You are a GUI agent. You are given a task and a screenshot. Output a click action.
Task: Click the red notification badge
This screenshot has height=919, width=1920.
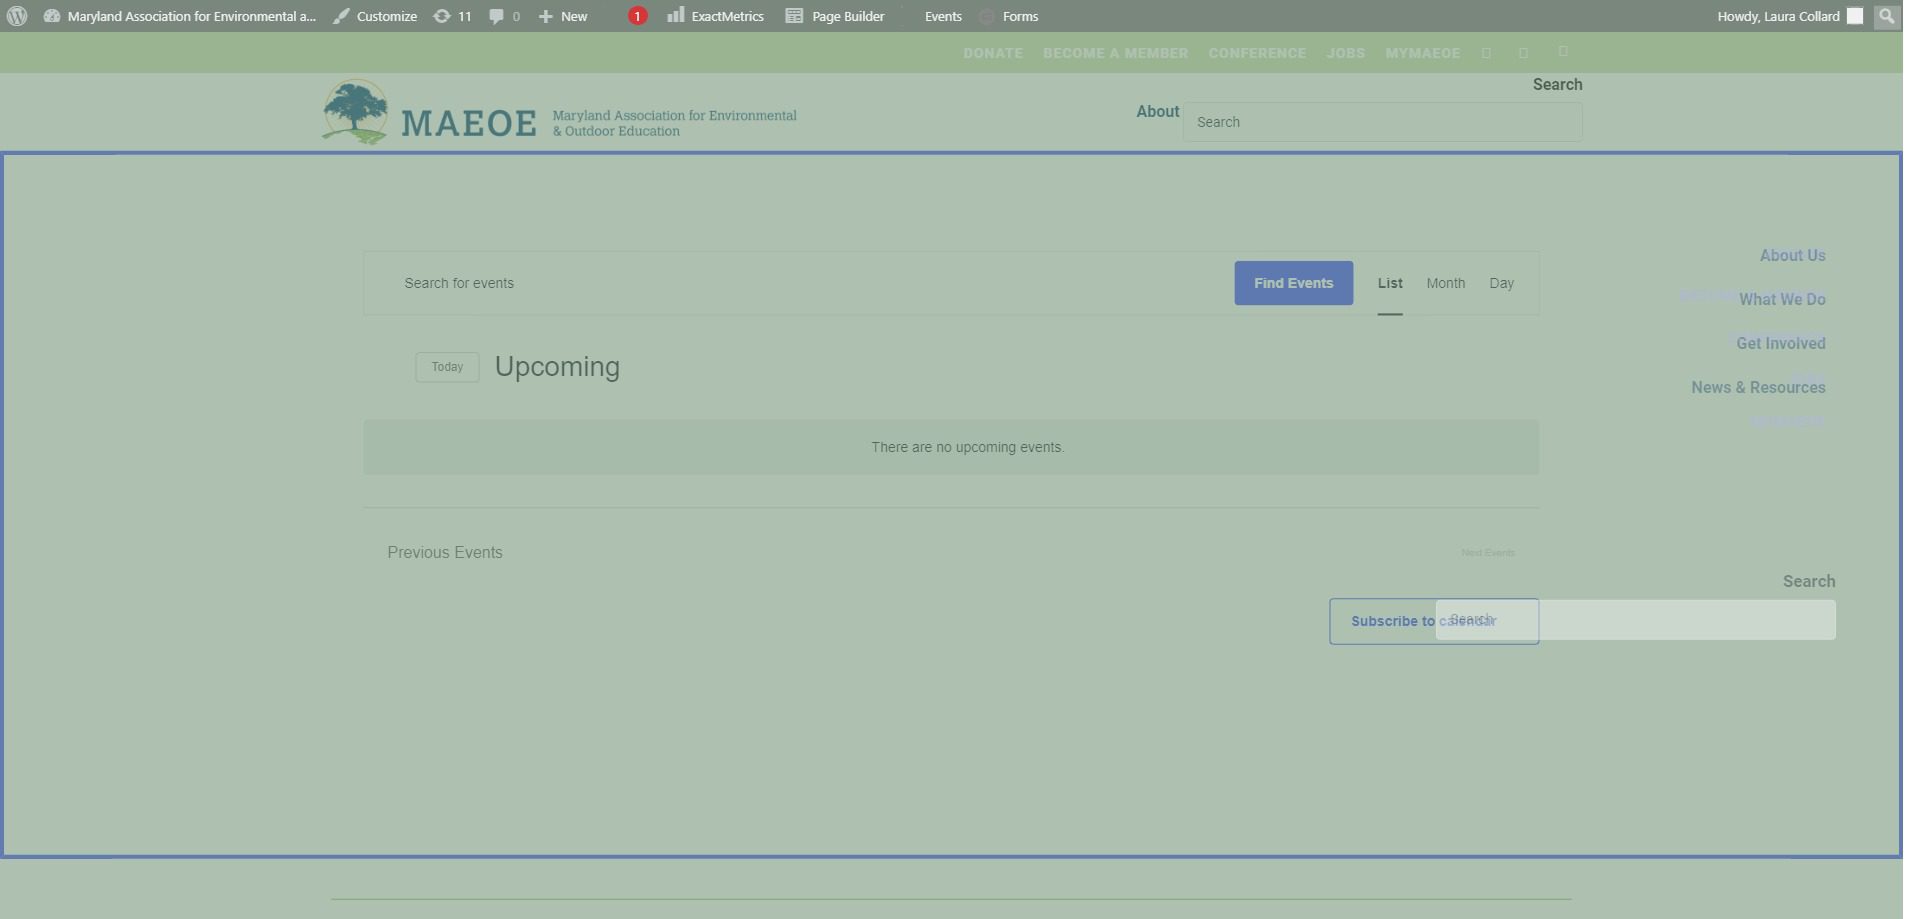[637, 16]
